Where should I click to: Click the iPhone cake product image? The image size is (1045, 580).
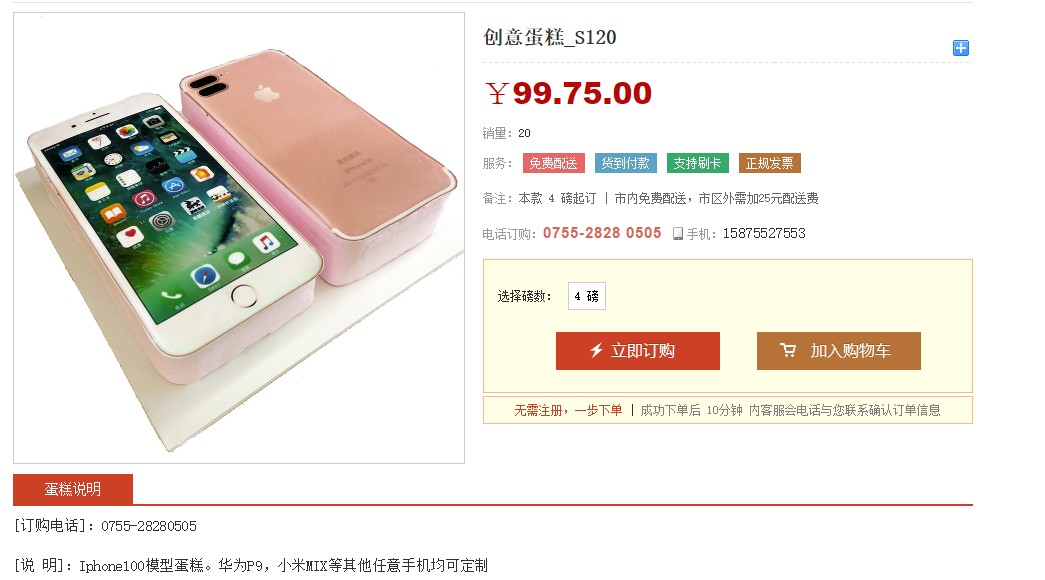coord(238,237)
